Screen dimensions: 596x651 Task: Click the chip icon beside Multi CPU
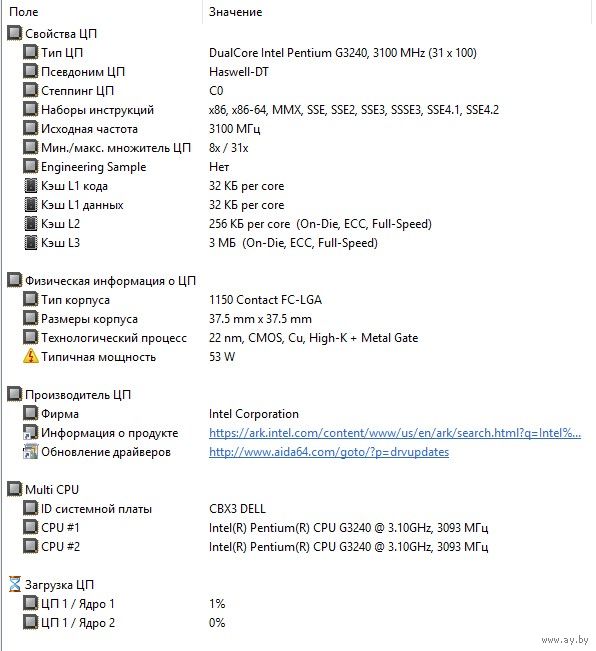[15, 489]
